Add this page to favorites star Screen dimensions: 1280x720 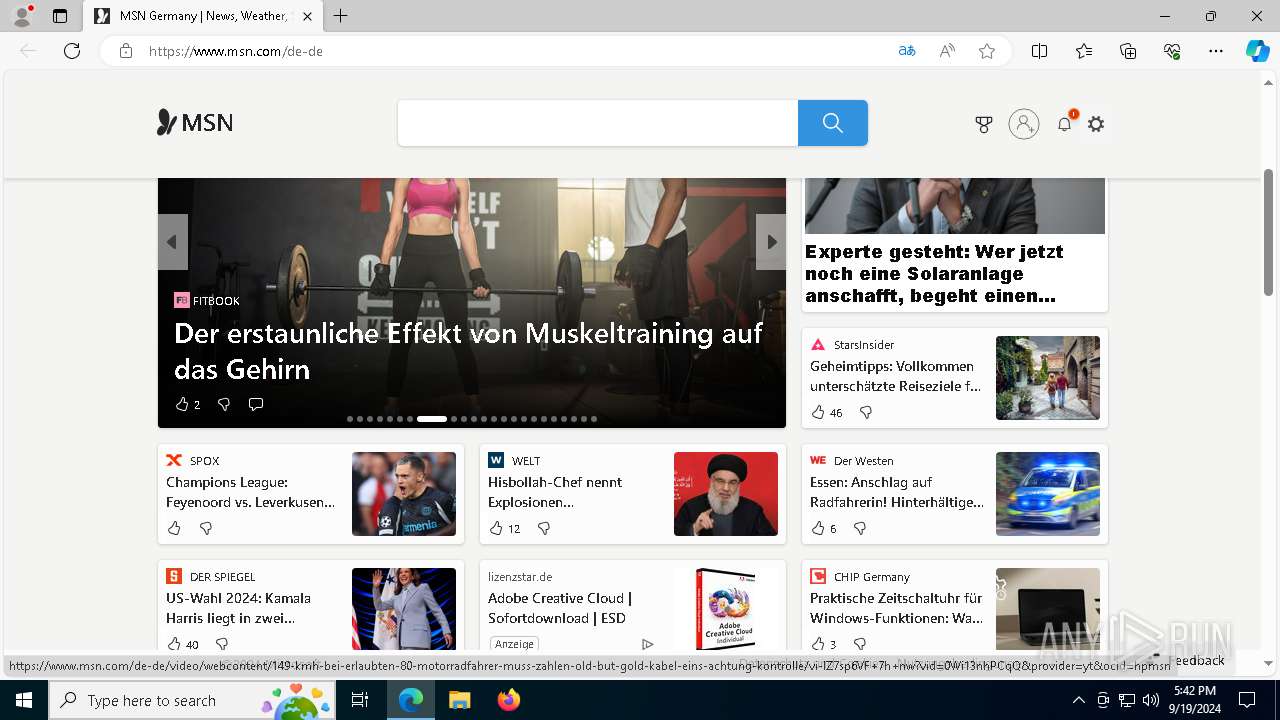coord(987,51)
